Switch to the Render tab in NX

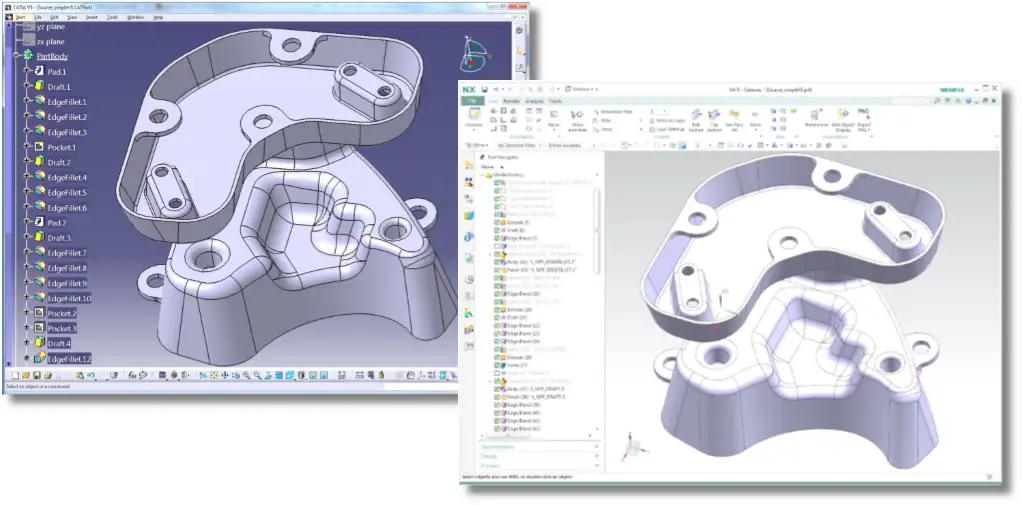(x=511, y=102)
